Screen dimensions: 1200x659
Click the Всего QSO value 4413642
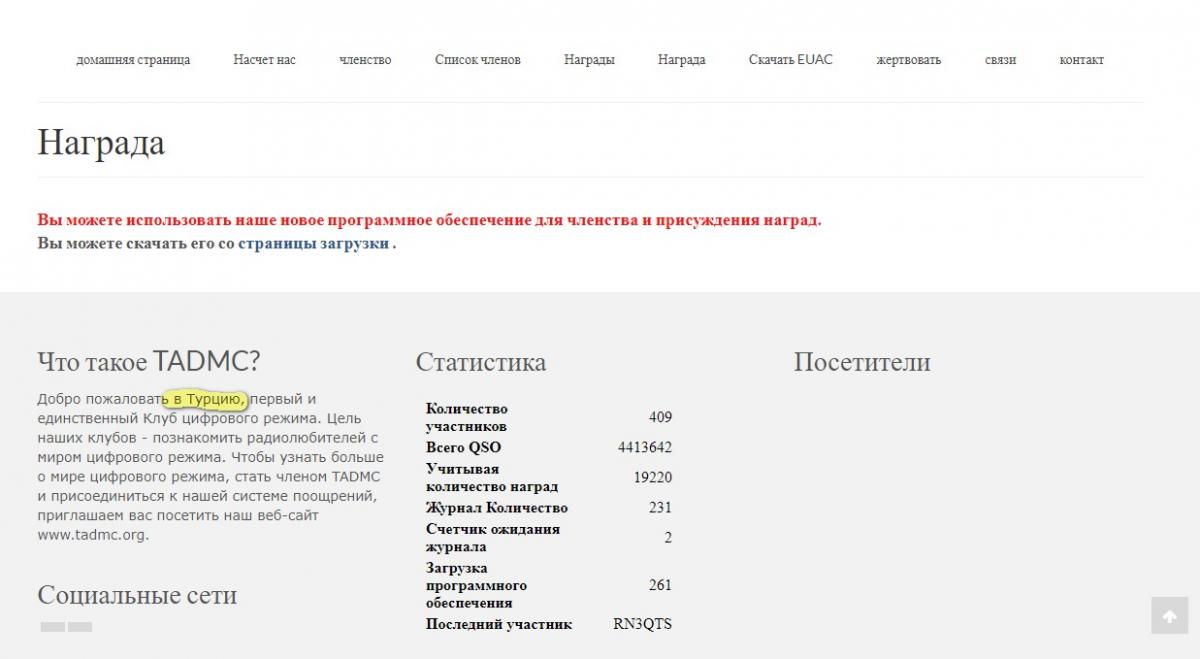[644, 447]
